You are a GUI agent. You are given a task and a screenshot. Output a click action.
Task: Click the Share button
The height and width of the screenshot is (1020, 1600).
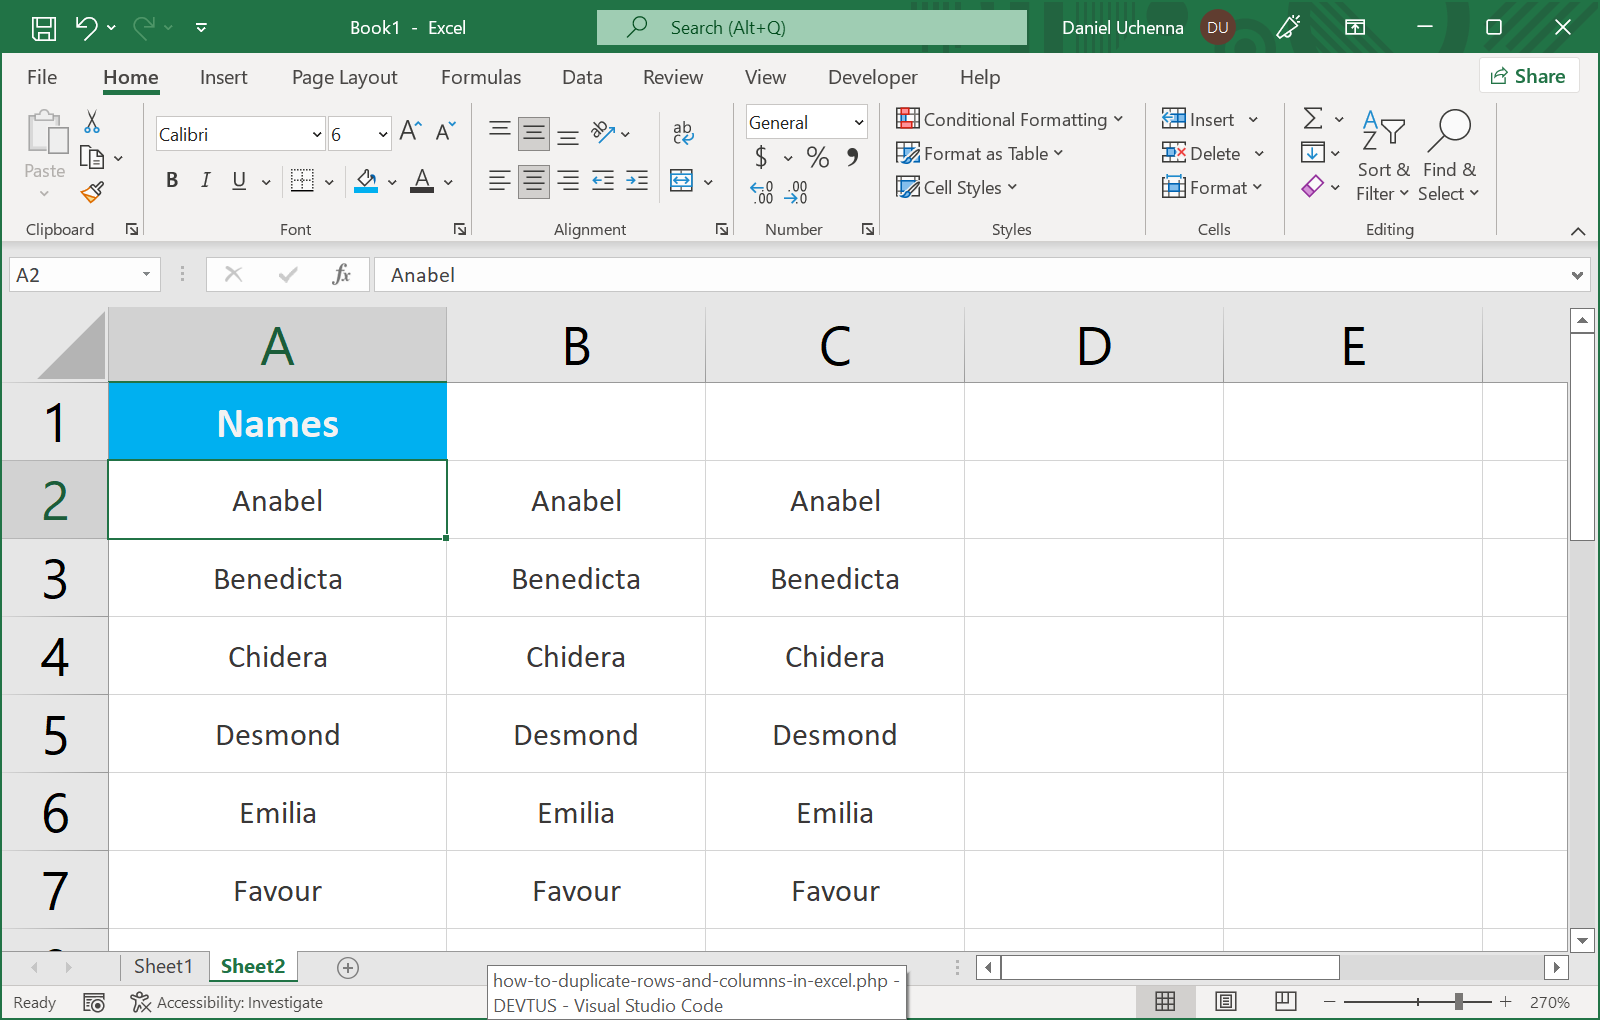pyautogui.click(x=1528, y=76)
